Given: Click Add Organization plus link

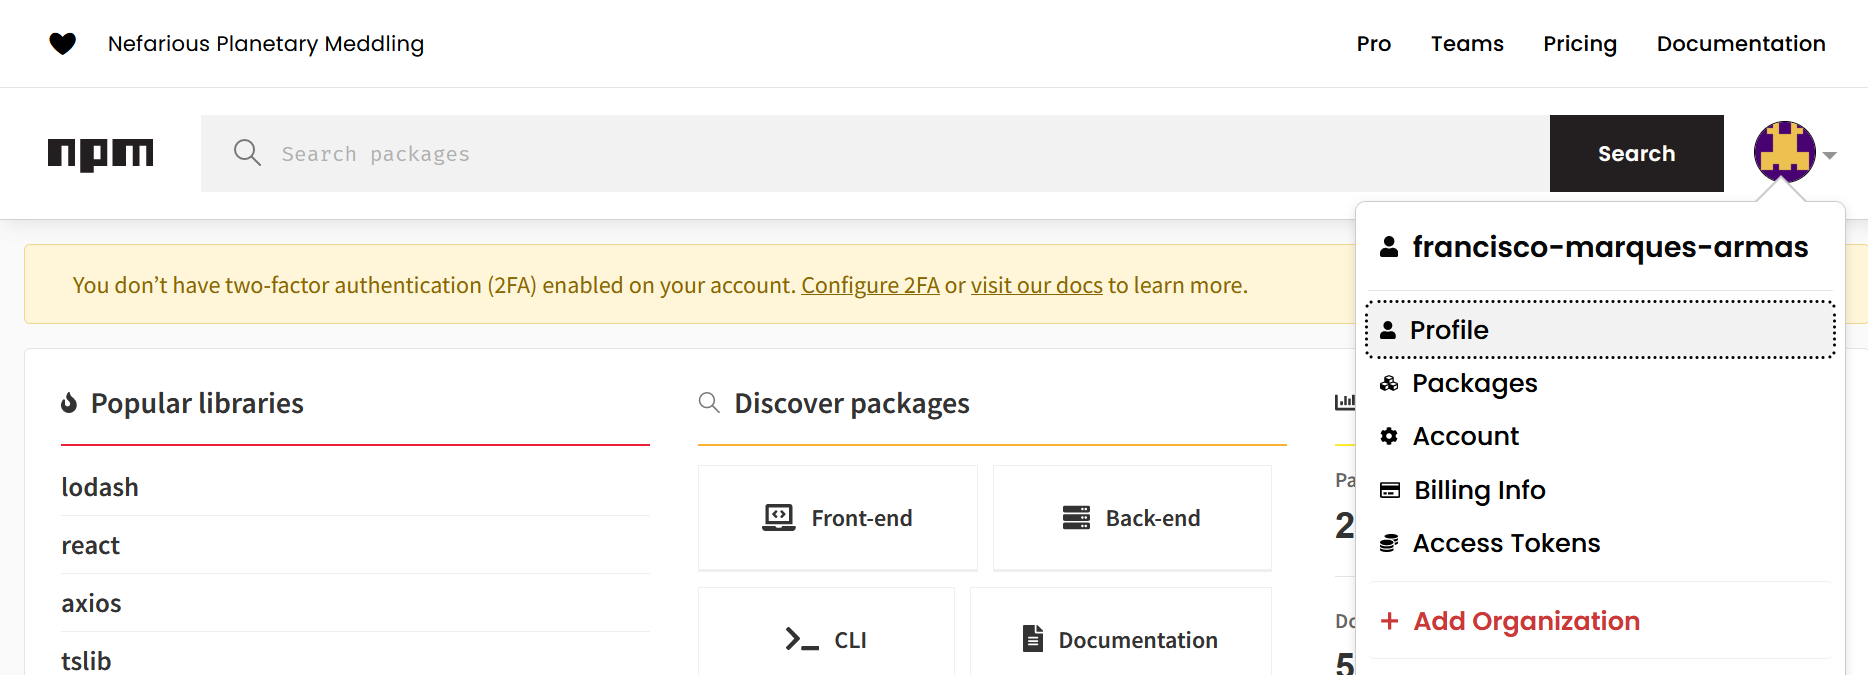Looking at the screenshot, I should [x=1525, y=621].
